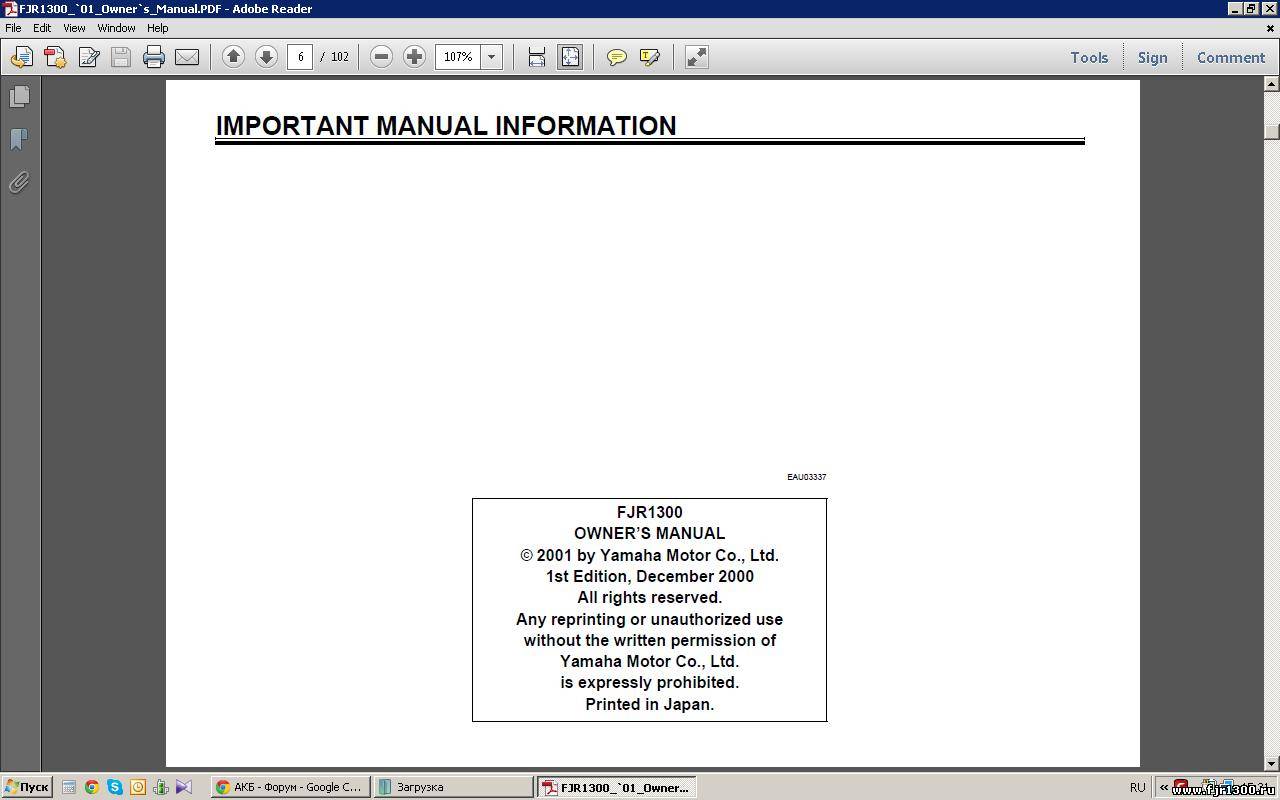This screenshot has width=1280, height=800.
Task: Zoom in with the plus button
Action: 414,57
